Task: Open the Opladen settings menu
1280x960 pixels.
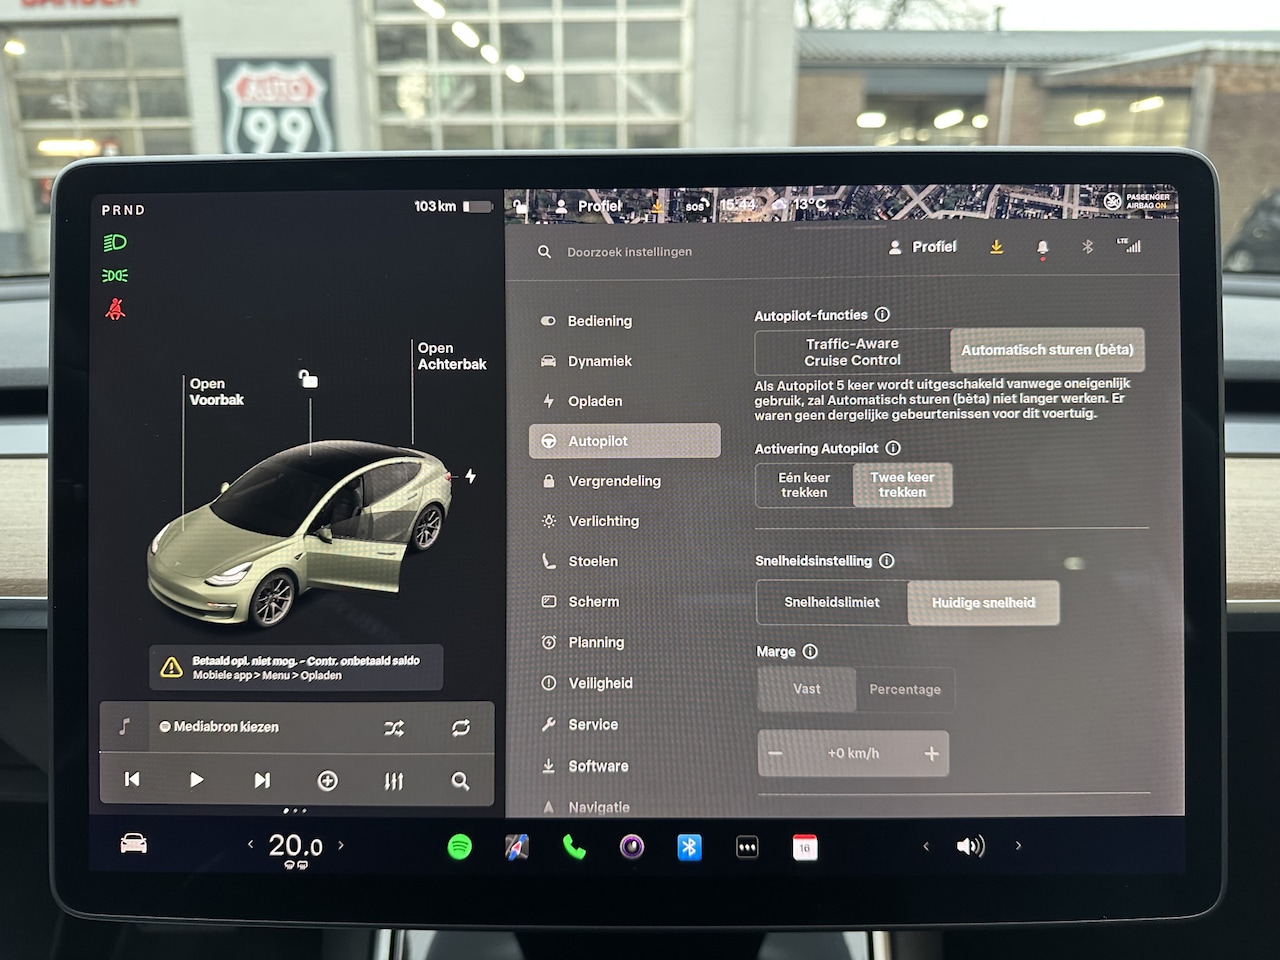Action: (595, 401)
